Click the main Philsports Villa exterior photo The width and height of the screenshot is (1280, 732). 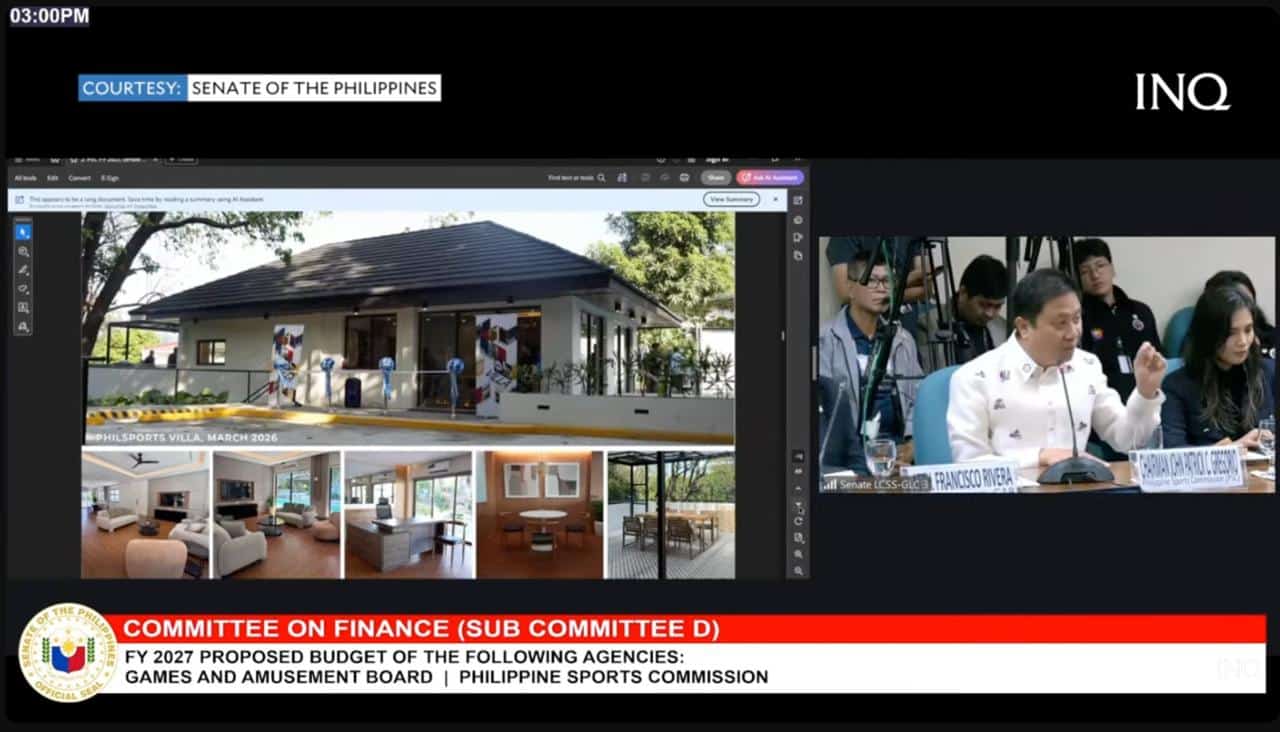pos(408,328)
